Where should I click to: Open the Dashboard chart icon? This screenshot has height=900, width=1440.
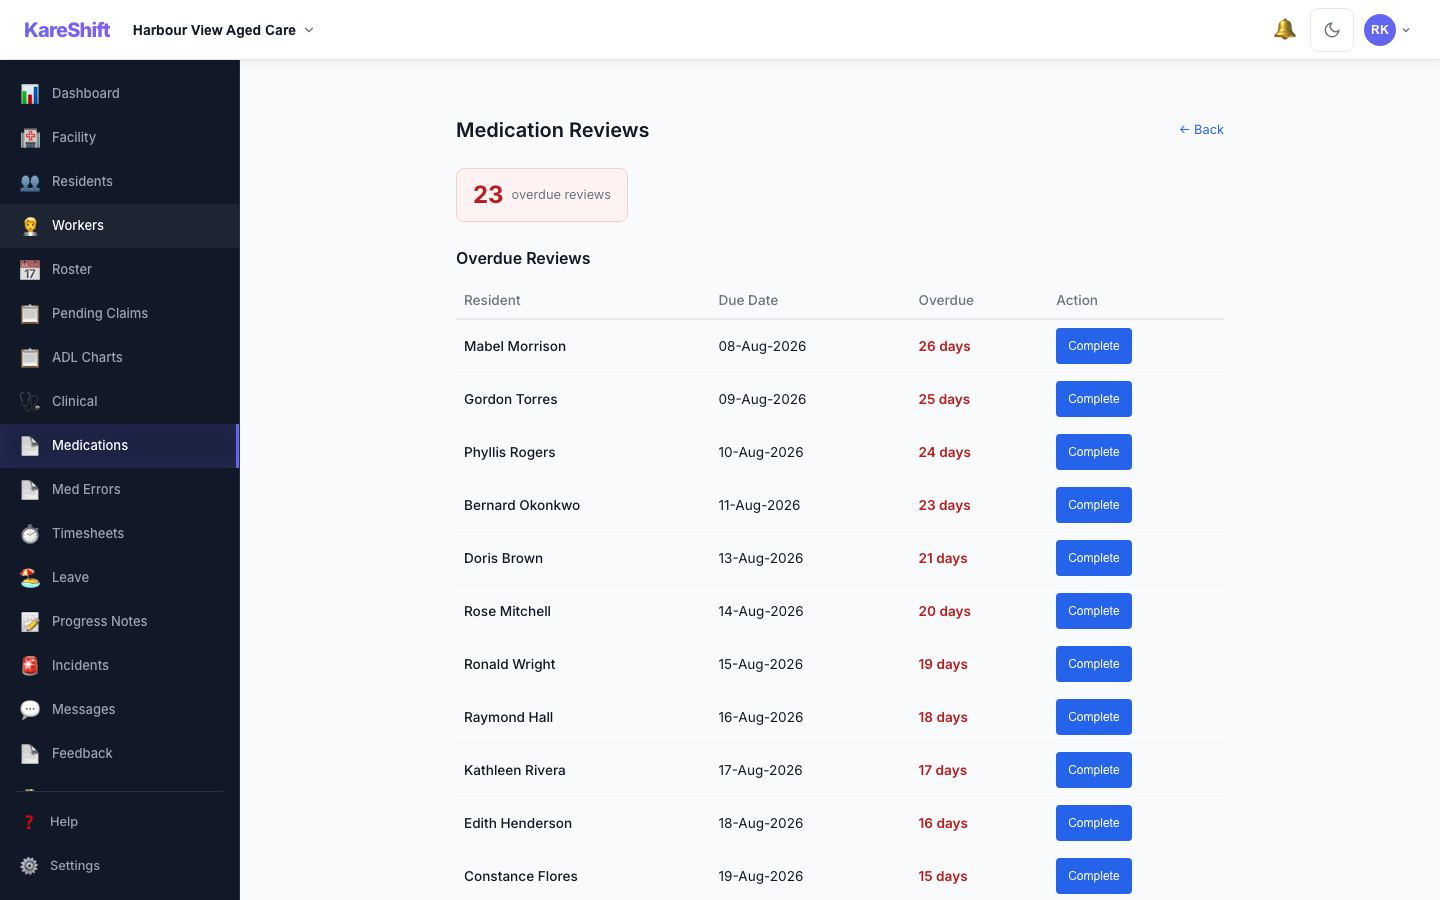point(30,93)
